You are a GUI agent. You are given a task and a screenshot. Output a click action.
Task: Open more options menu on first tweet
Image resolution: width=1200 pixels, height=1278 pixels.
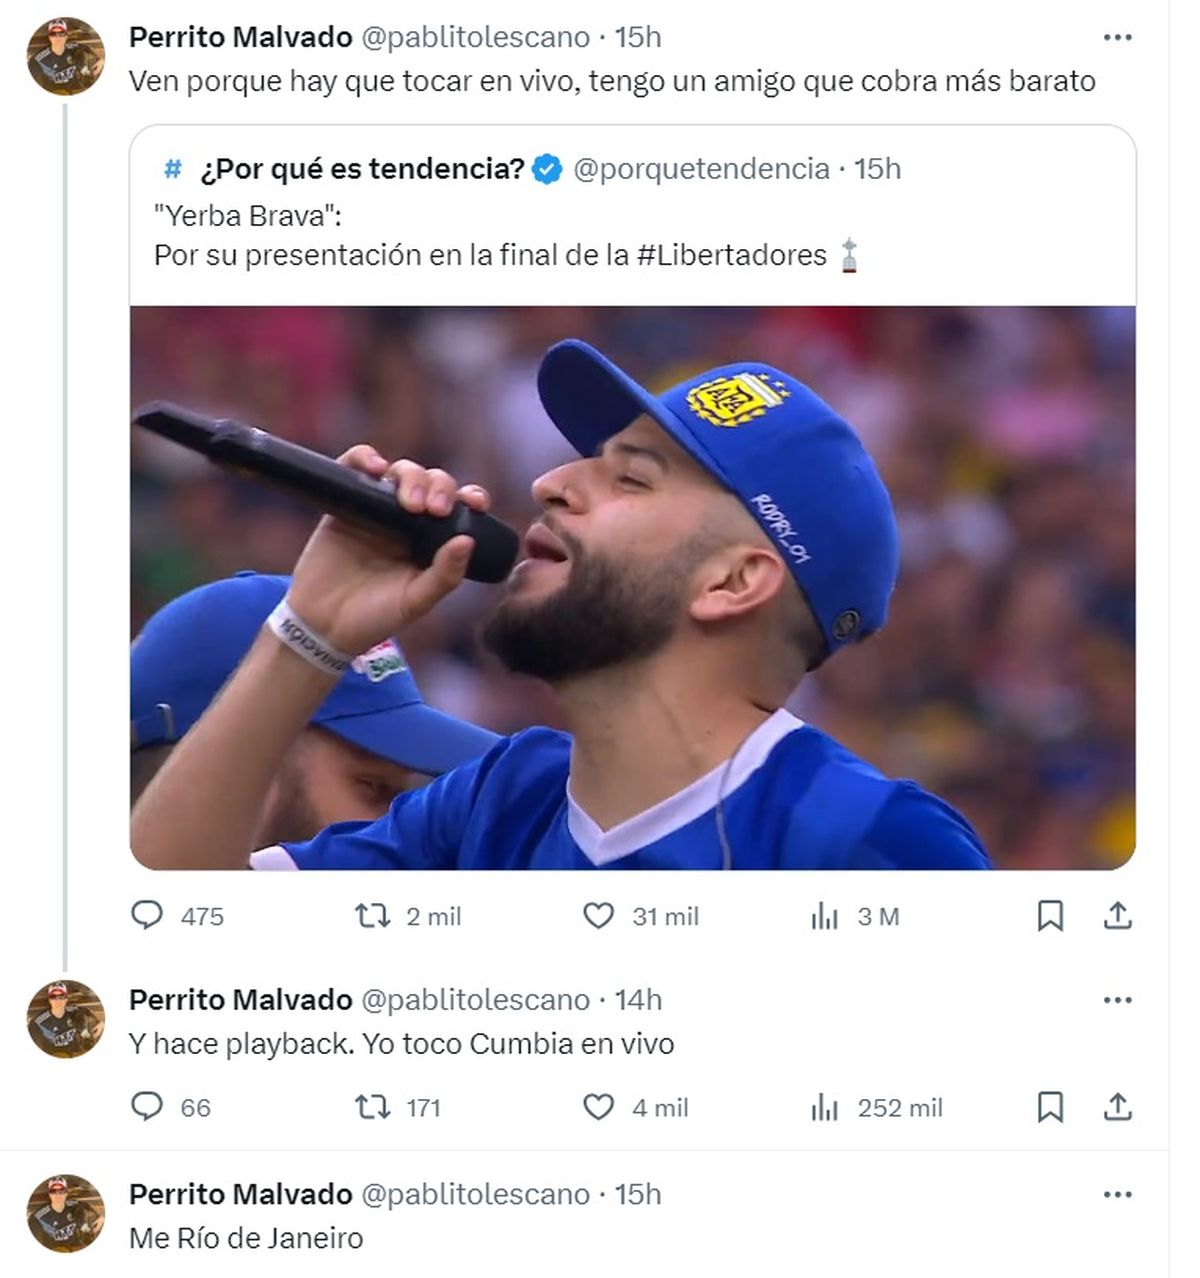1117,38
